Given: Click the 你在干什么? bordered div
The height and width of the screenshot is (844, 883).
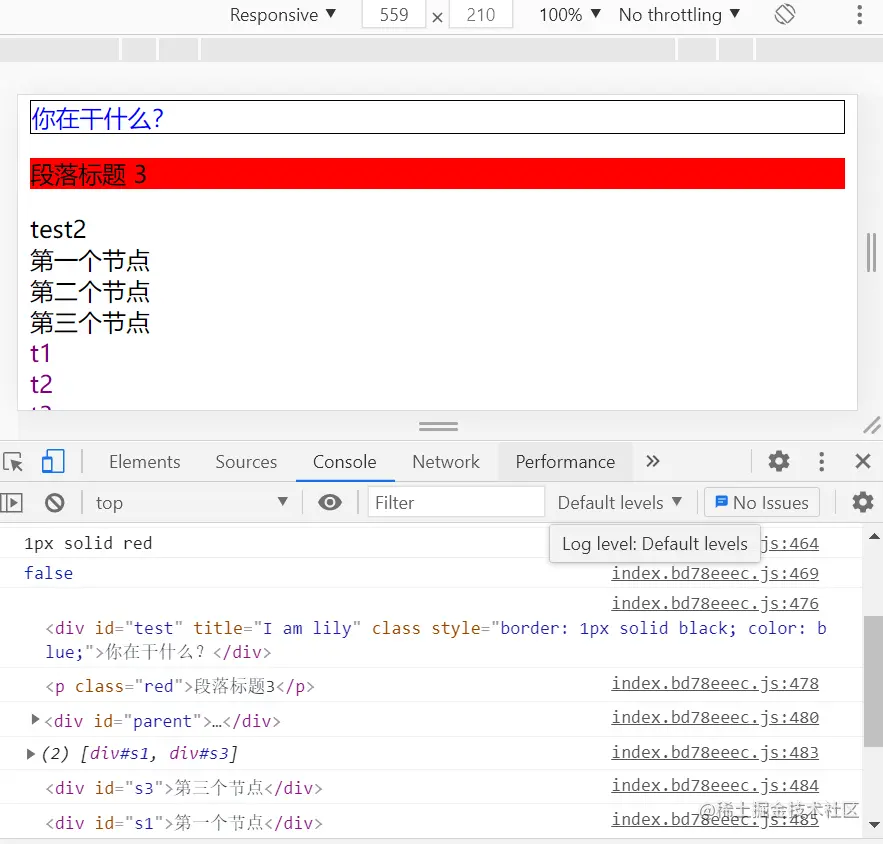Looking at the screenshot, I should pyautogui.click(x=438, y=117).
